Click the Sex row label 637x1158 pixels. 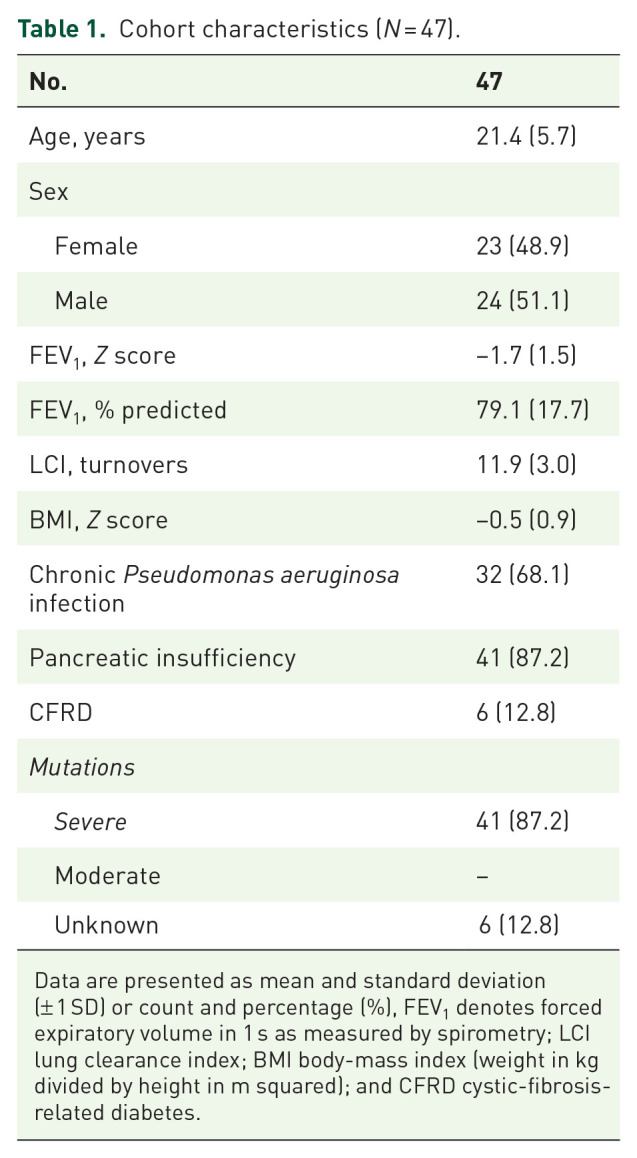(x=49, y=191)
